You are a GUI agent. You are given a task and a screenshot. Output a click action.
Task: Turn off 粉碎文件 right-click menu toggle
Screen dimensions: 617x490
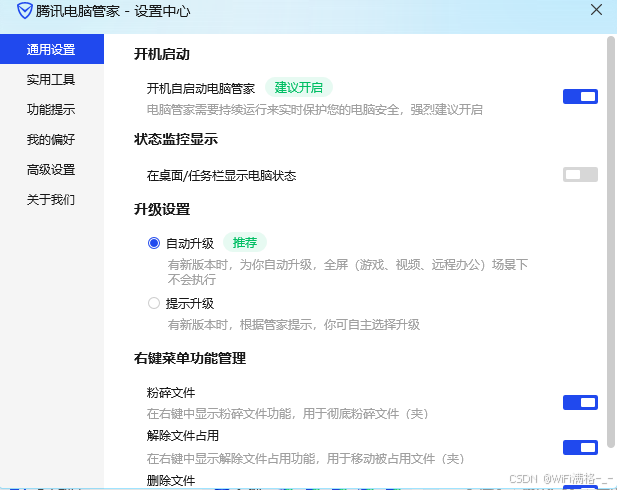[580, 402]
